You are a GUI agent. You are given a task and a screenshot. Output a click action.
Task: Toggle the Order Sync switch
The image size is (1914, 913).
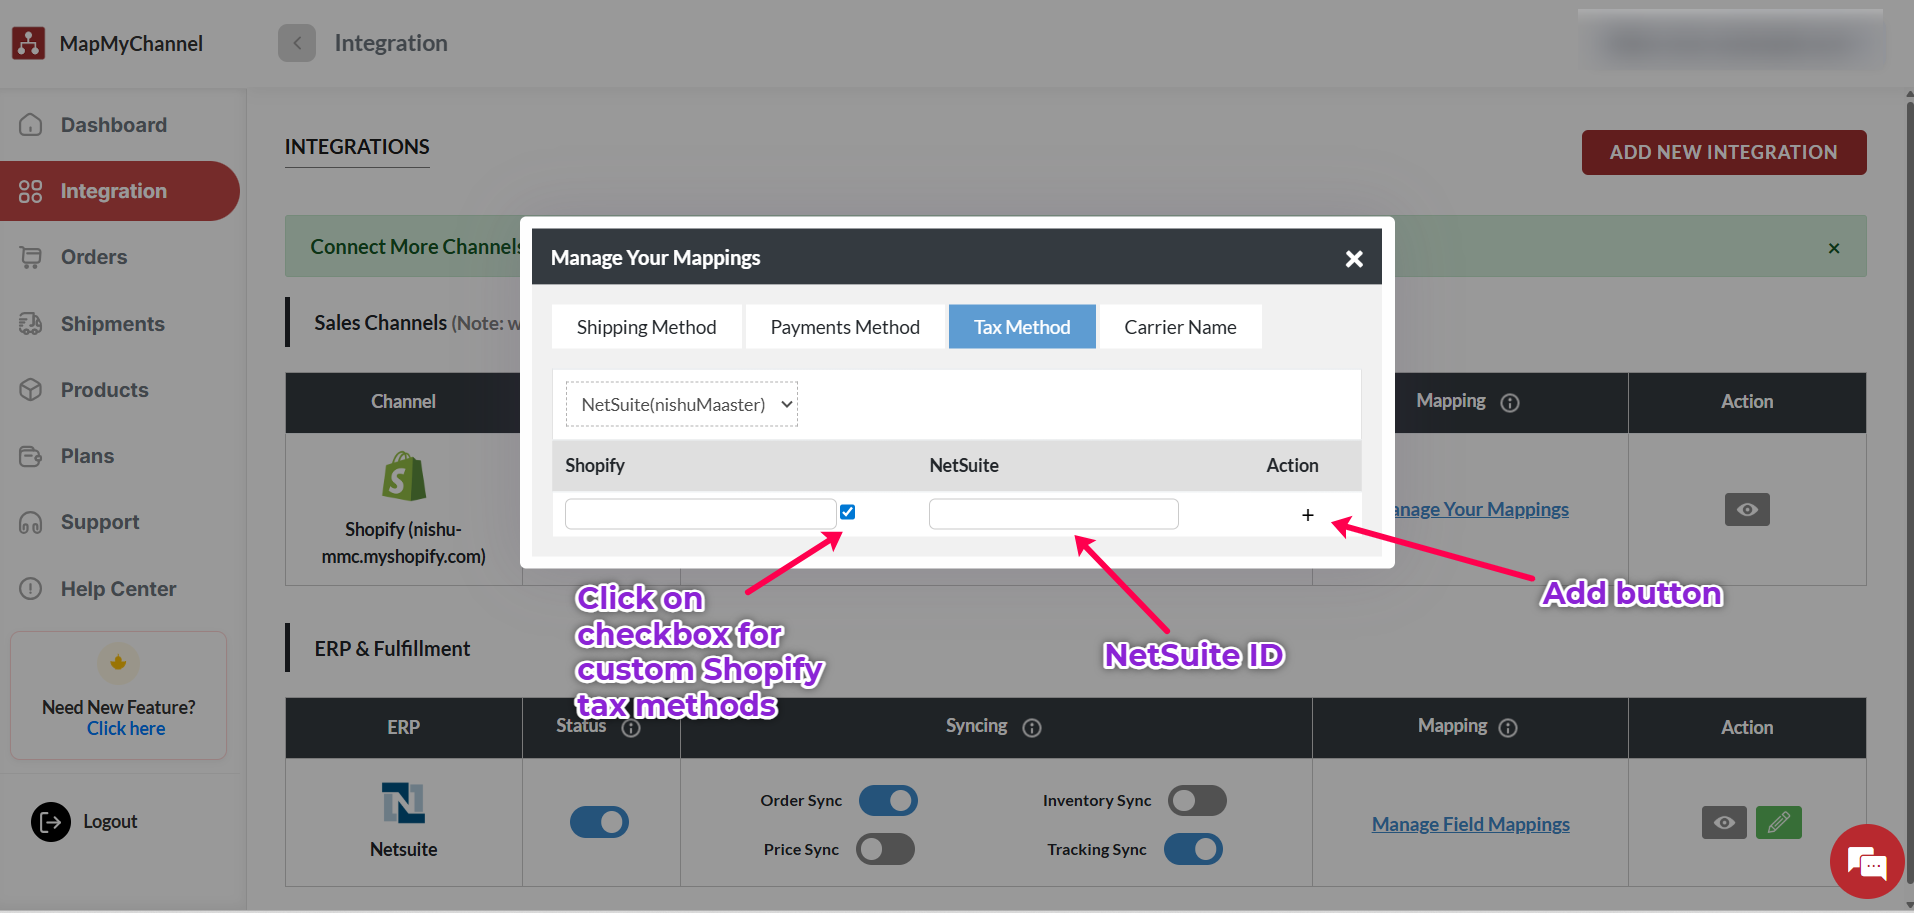coord(888,801)
